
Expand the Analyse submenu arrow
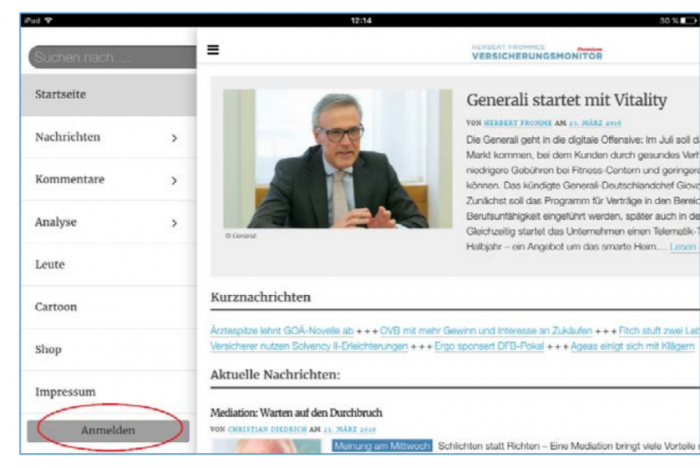(x=175, y=223)
